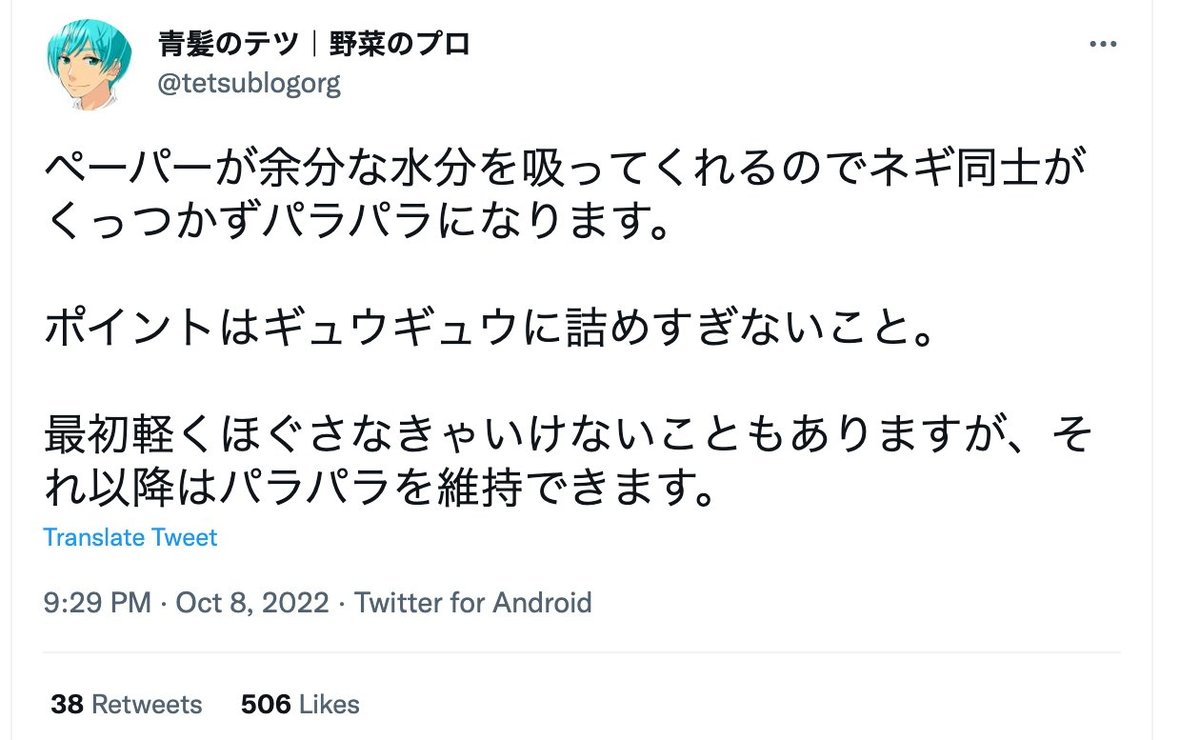
Task: Click the 38 retweet count number
Action: click(x=66, y=704)
